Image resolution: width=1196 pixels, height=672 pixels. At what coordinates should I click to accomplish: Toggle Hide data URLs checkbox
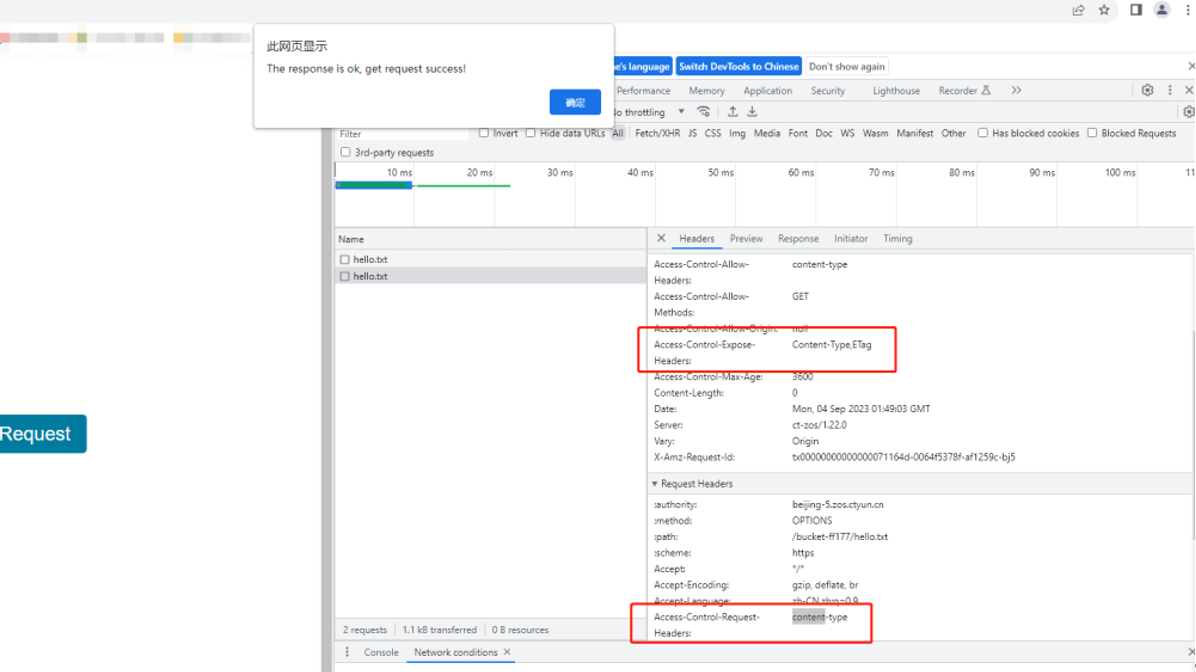(x=531, y=133)
